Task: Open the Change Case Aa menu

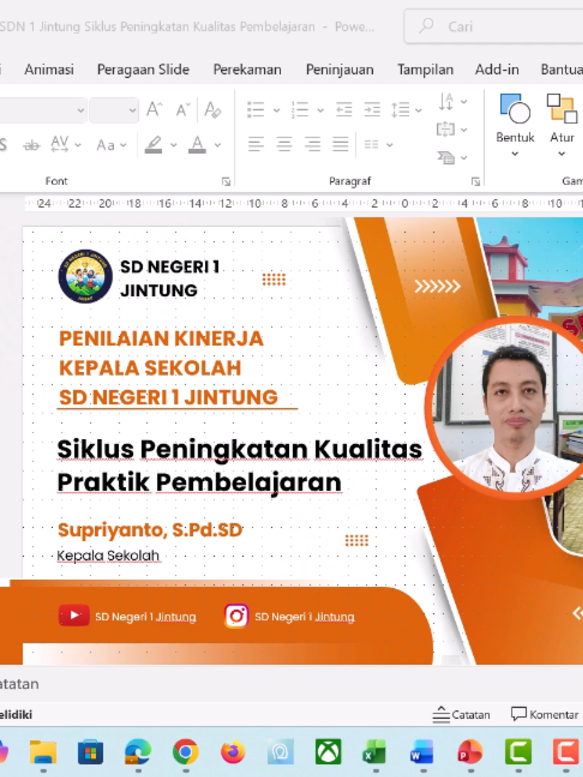Action: pyautogui.click(x=111, y=145)
